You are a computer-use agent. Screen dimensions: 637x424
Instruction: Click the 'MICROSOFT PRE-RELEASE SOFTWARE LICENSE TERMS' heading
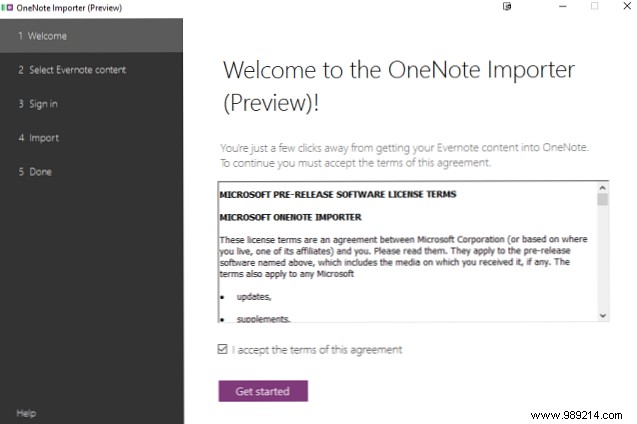(x=338, y=195)
